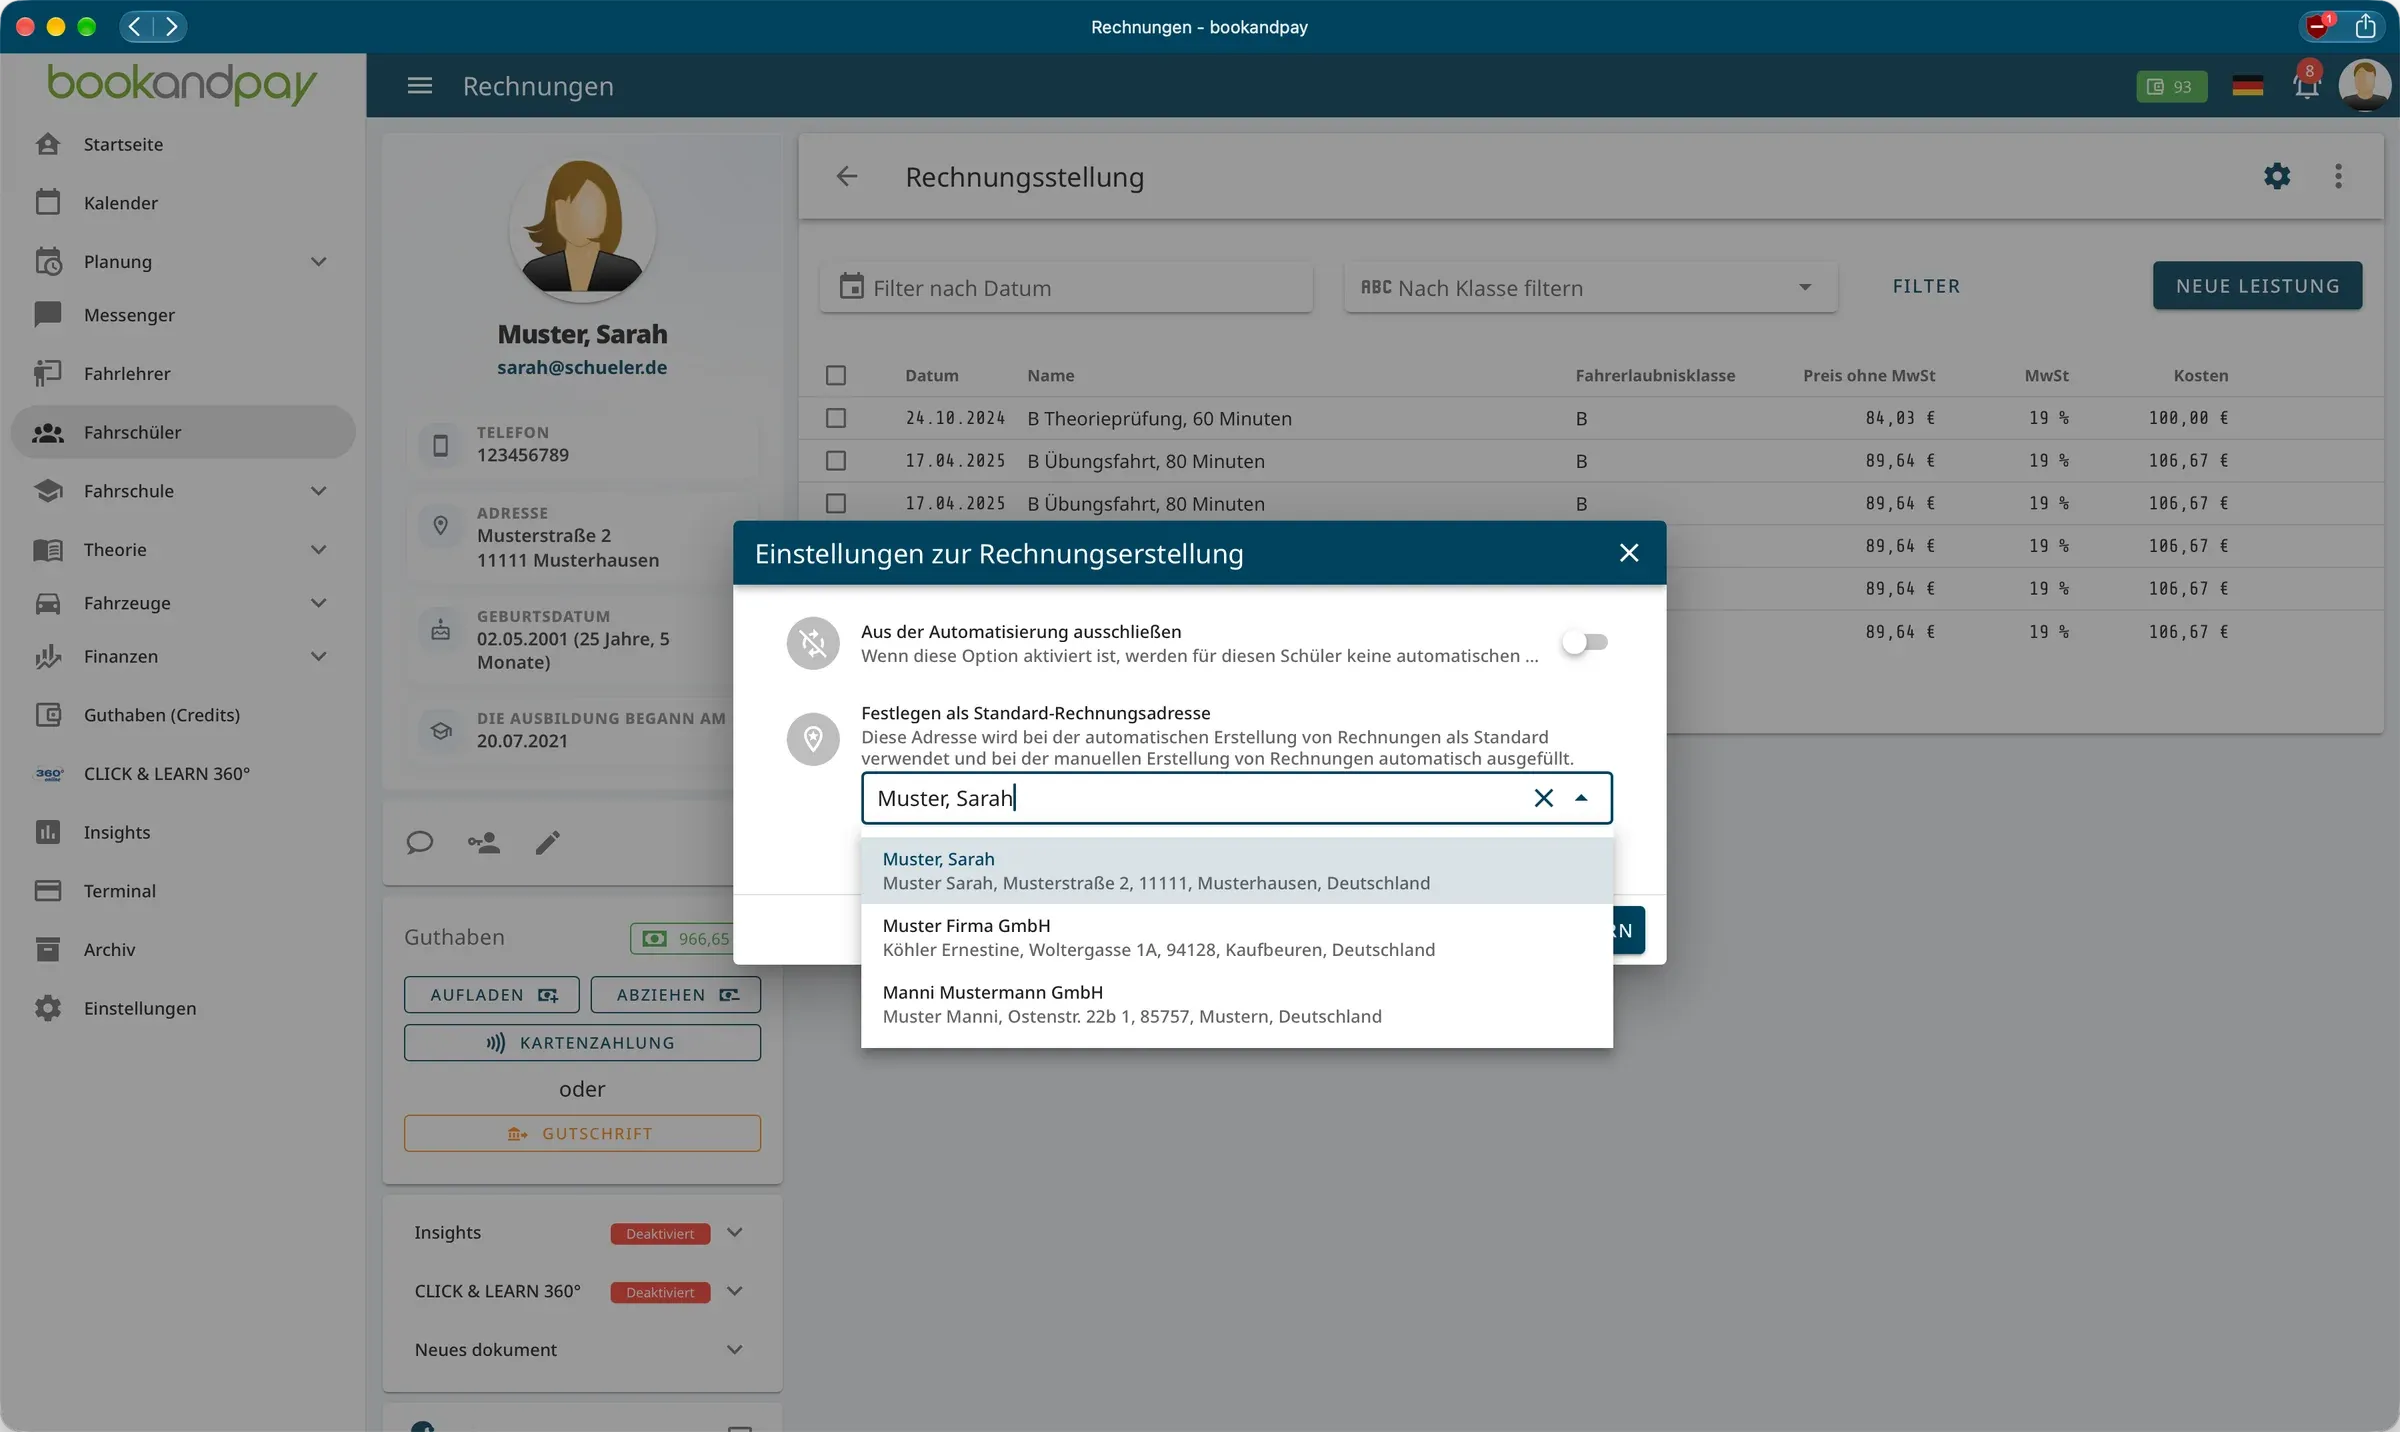Click the Einstellungen gear icon in sidebar
2400x1432 pixels.
point(48,1008)
